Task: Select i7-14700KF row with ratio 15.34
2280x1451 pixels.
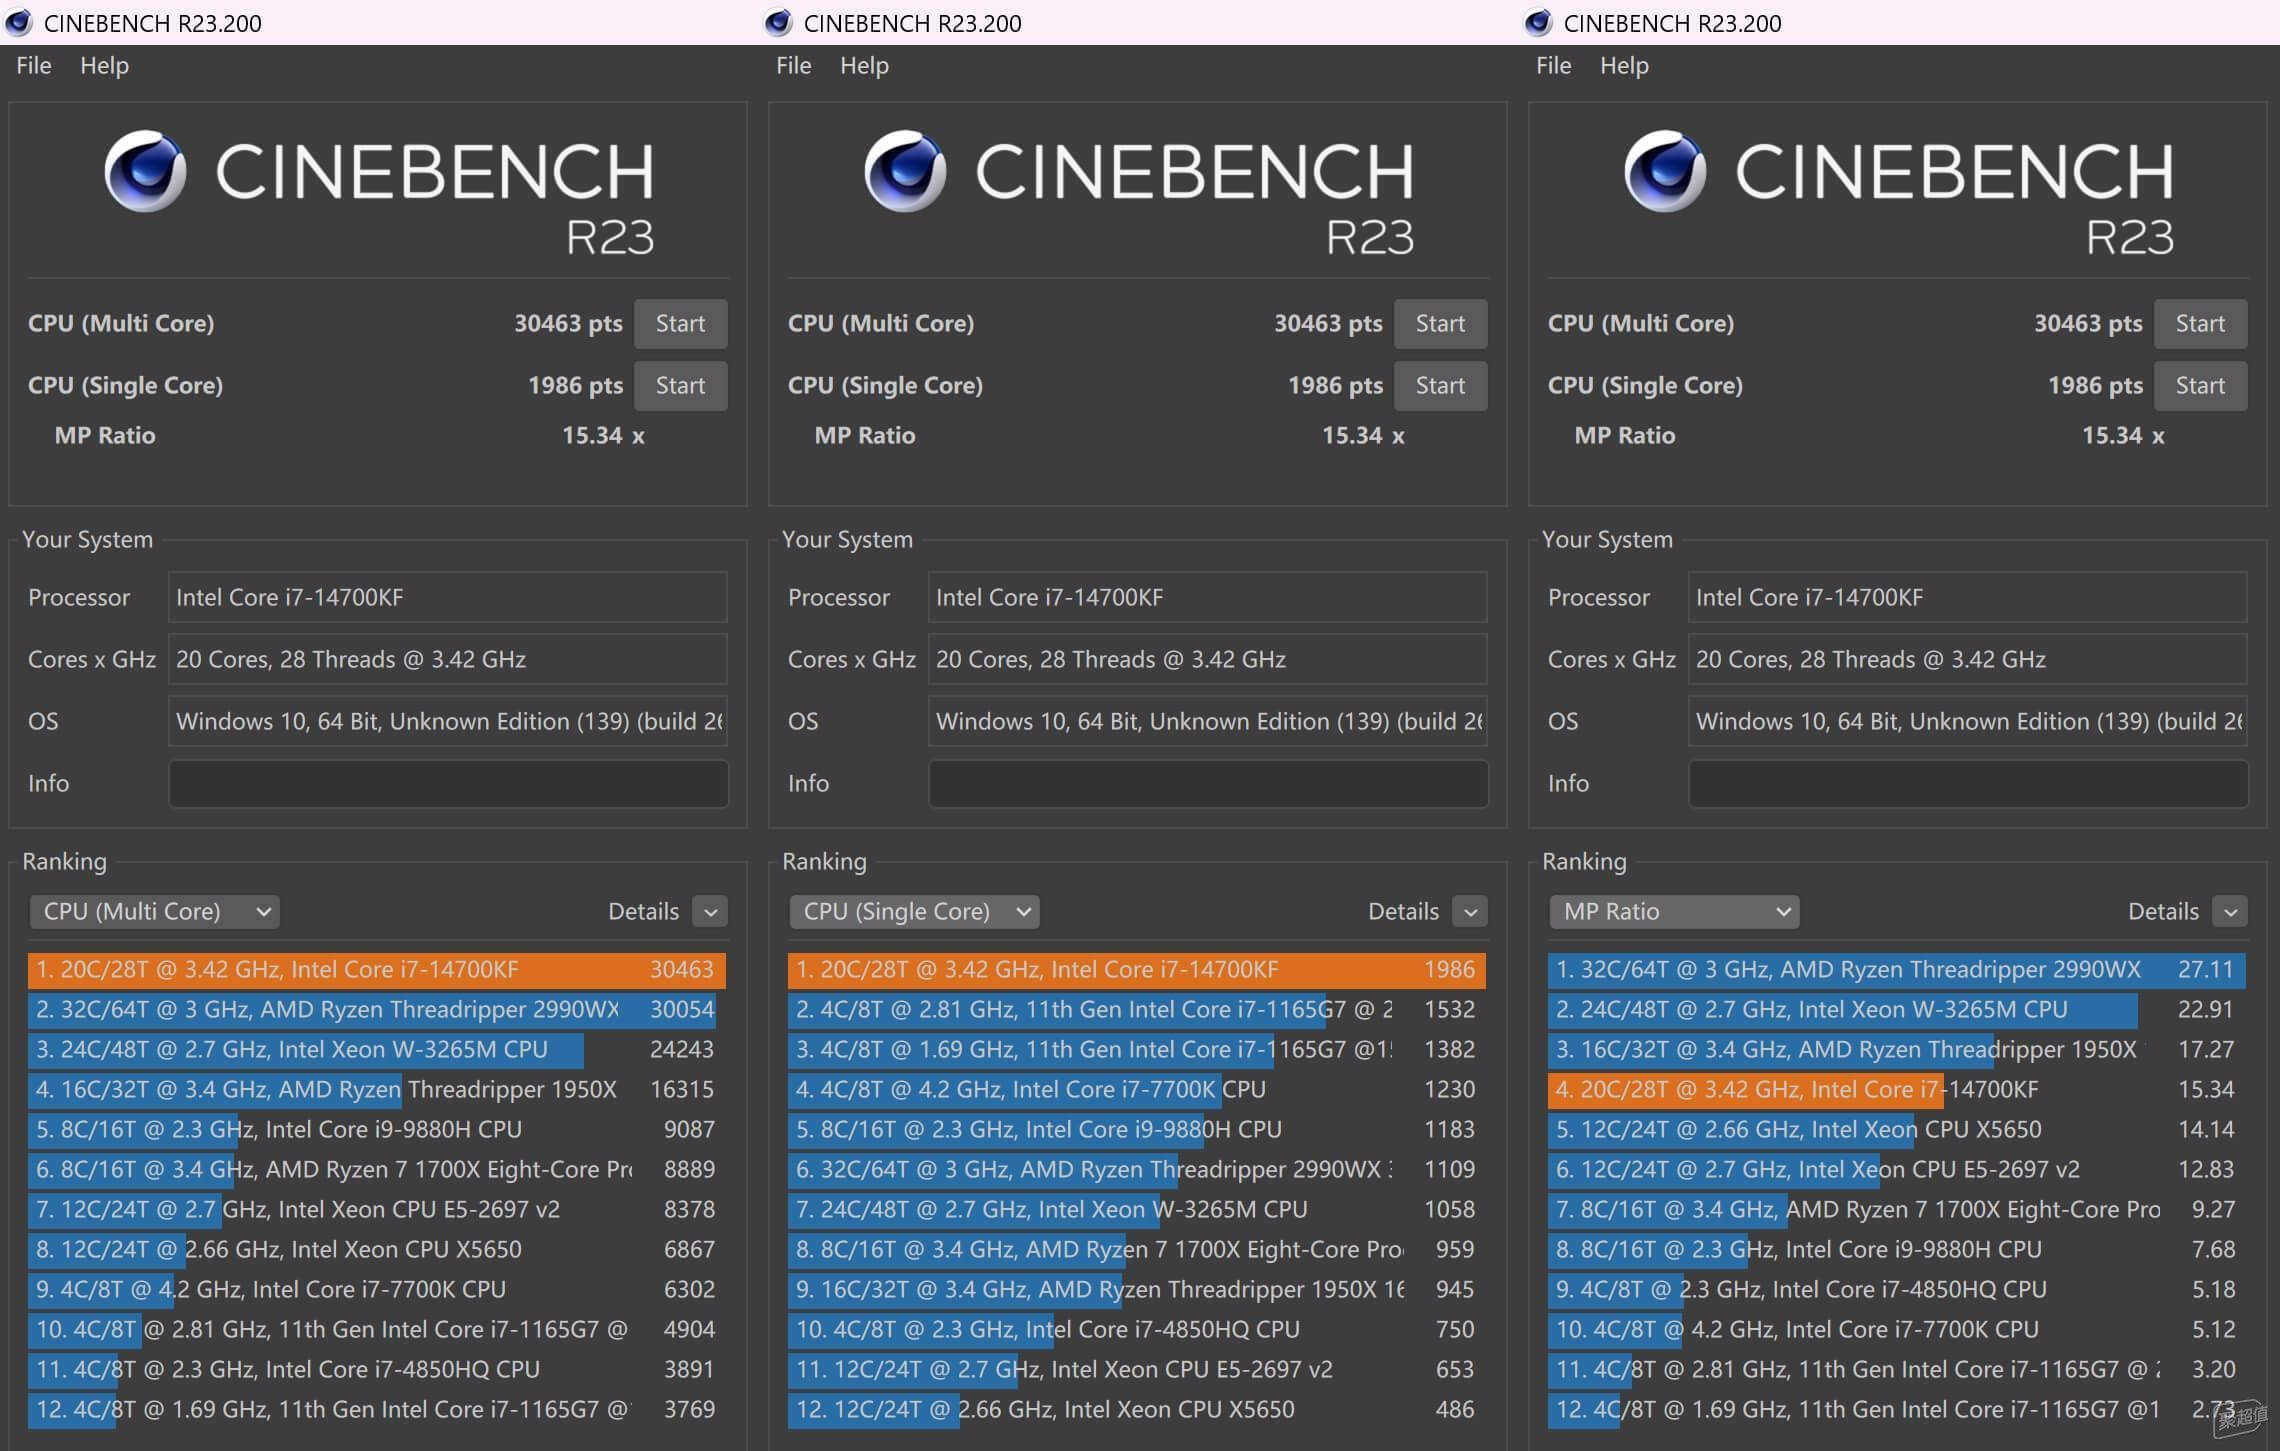Action: click(1897, 1089)
